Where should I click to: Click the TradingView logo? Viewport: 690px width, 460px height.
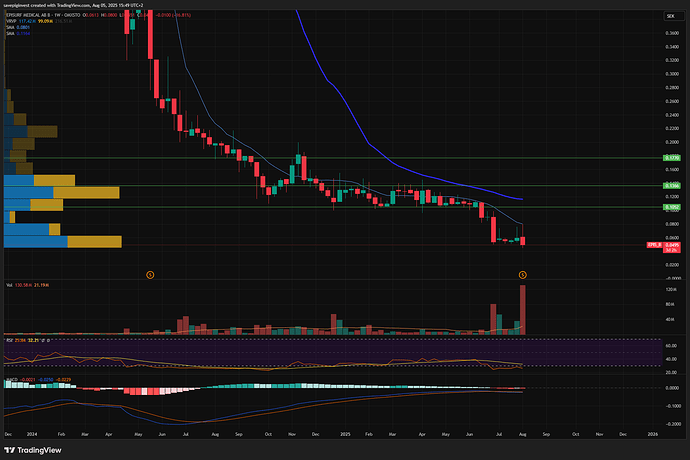coord(33,450)
